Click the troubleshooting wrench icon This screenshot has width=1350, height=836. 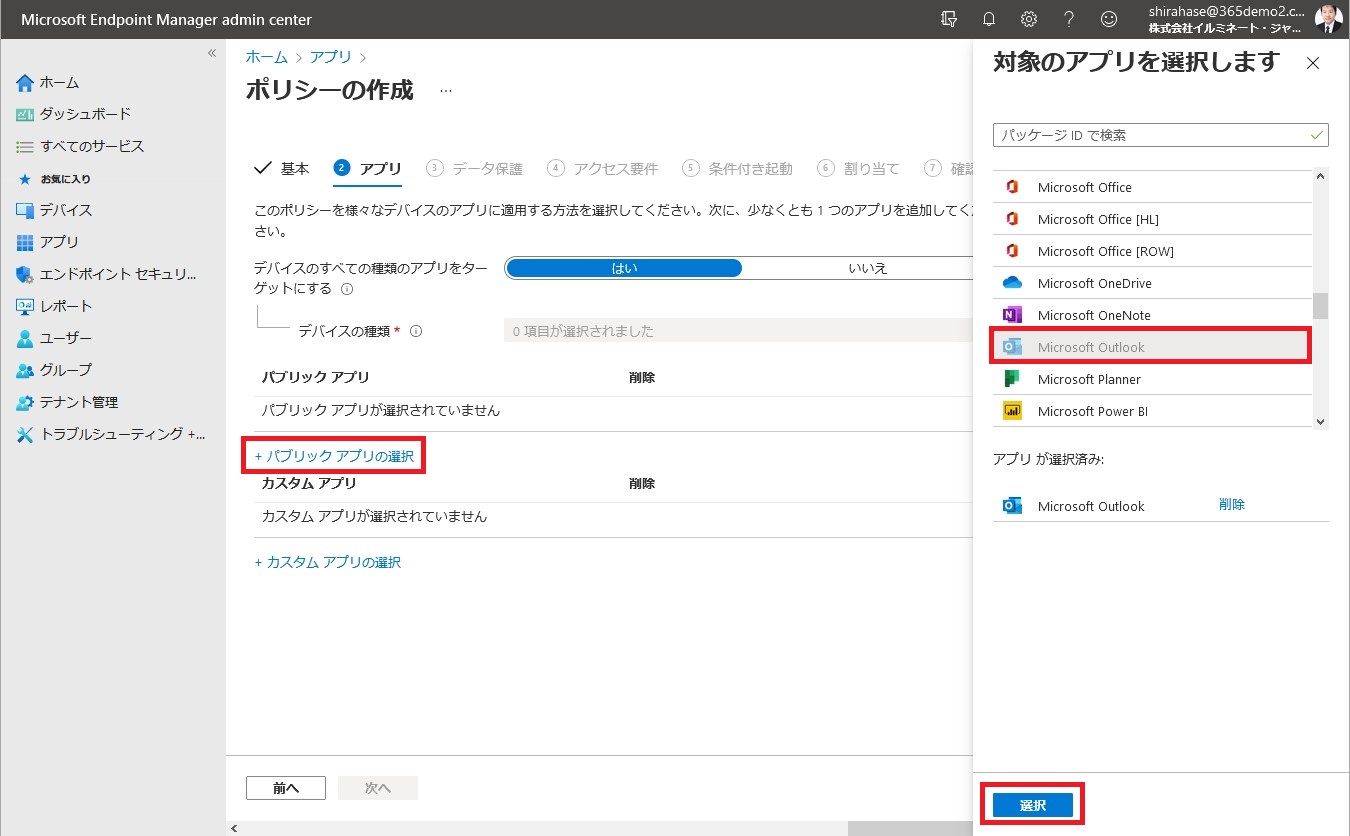point(25,434)
